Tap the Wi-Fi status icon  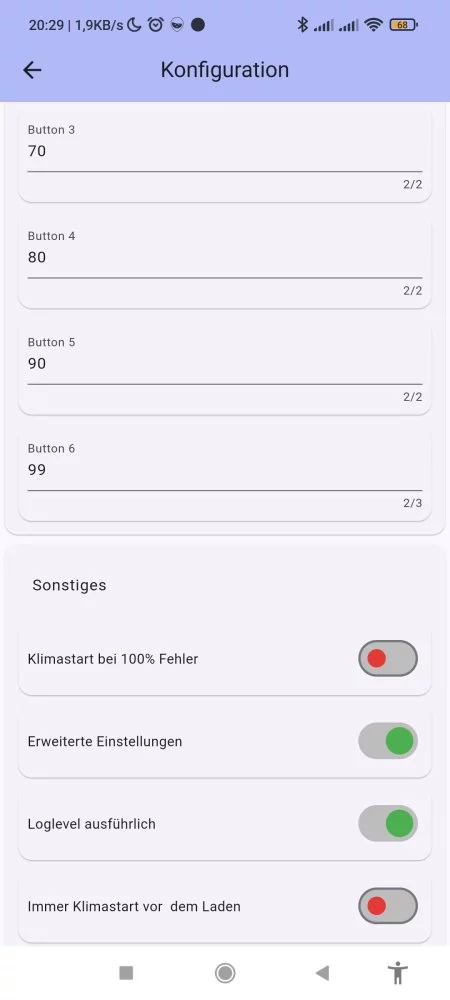coord(374,25)
